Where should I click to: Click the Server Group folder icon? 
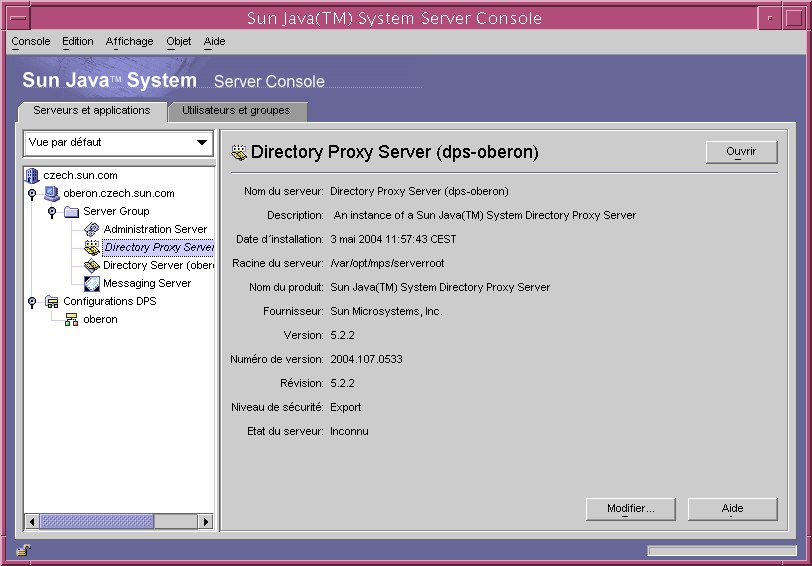71,212
